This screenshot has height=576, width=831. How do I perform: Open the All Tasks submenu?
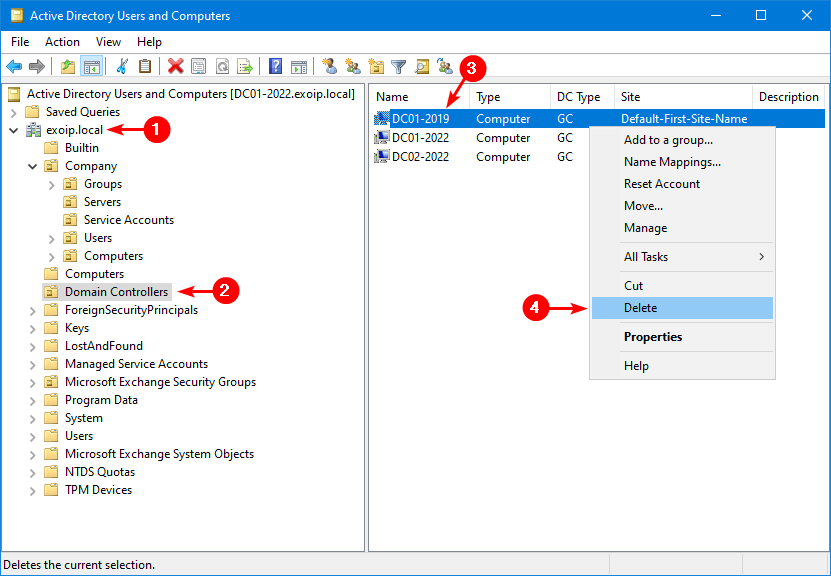(x=682, y=257)
